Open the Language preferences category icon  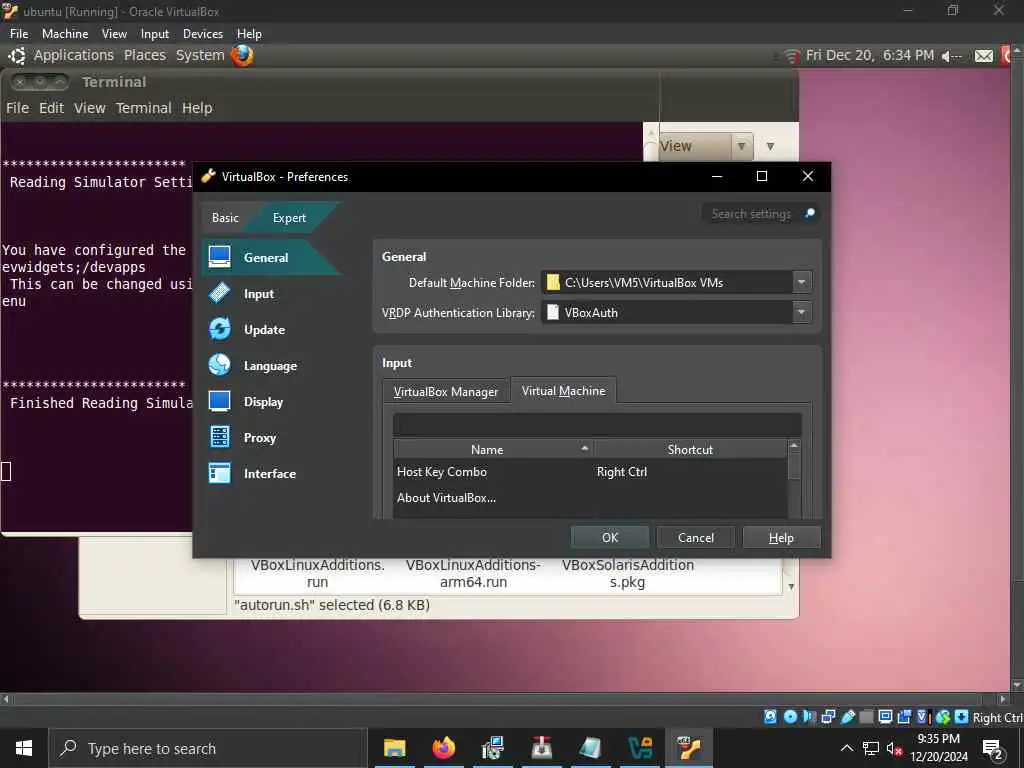click(219, 365)
